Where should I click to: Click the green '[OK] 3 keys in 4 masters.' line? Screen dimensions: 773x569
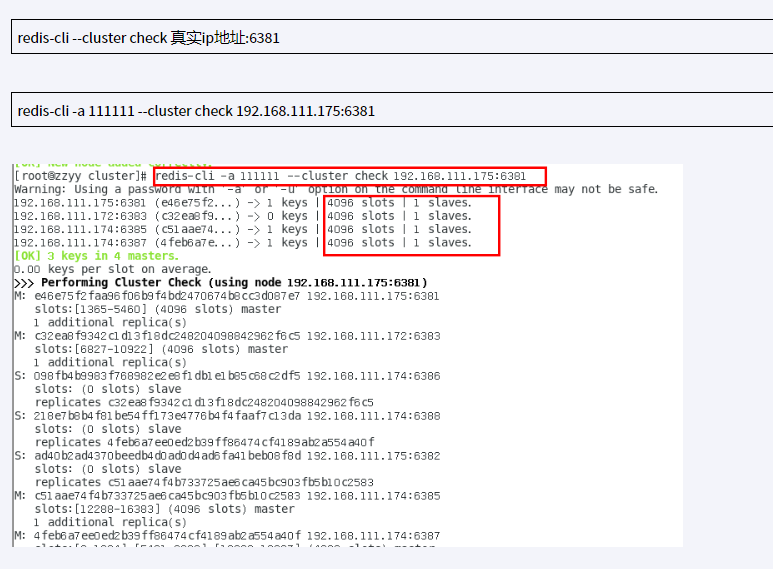96,256
